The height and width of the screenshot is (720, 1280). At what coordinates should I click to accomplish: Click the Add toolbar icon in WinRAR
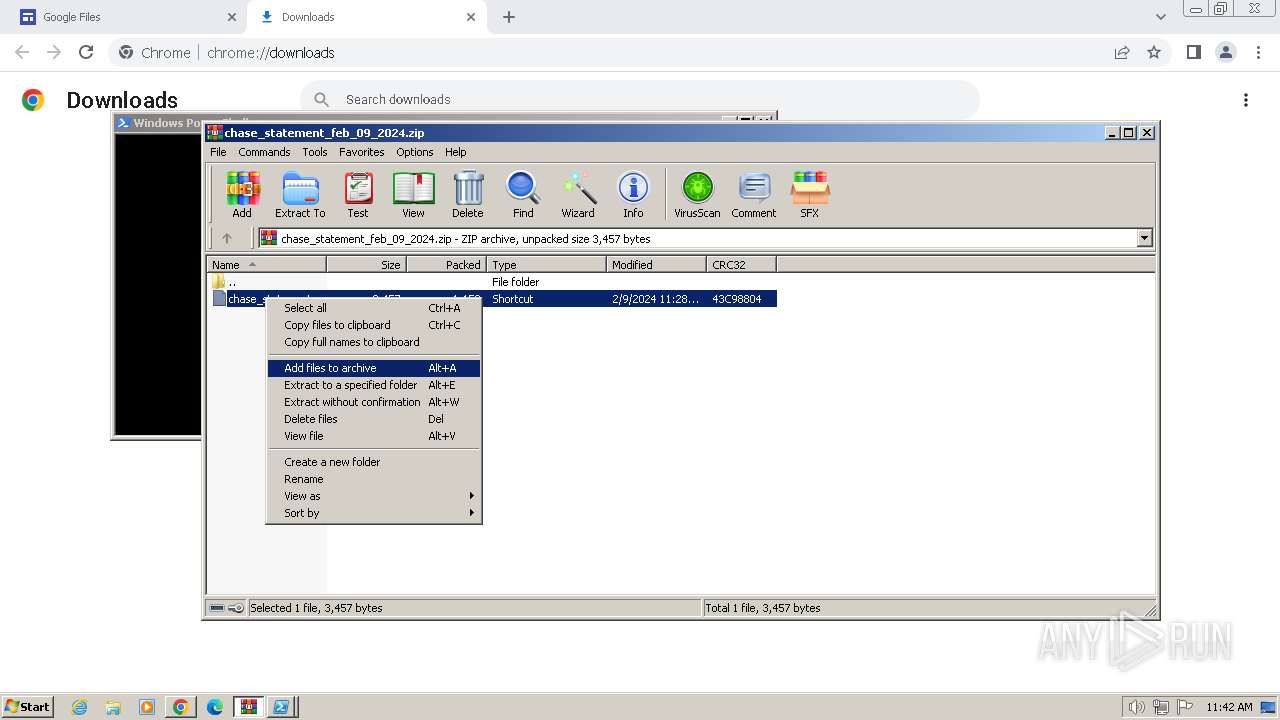point(242,194)
